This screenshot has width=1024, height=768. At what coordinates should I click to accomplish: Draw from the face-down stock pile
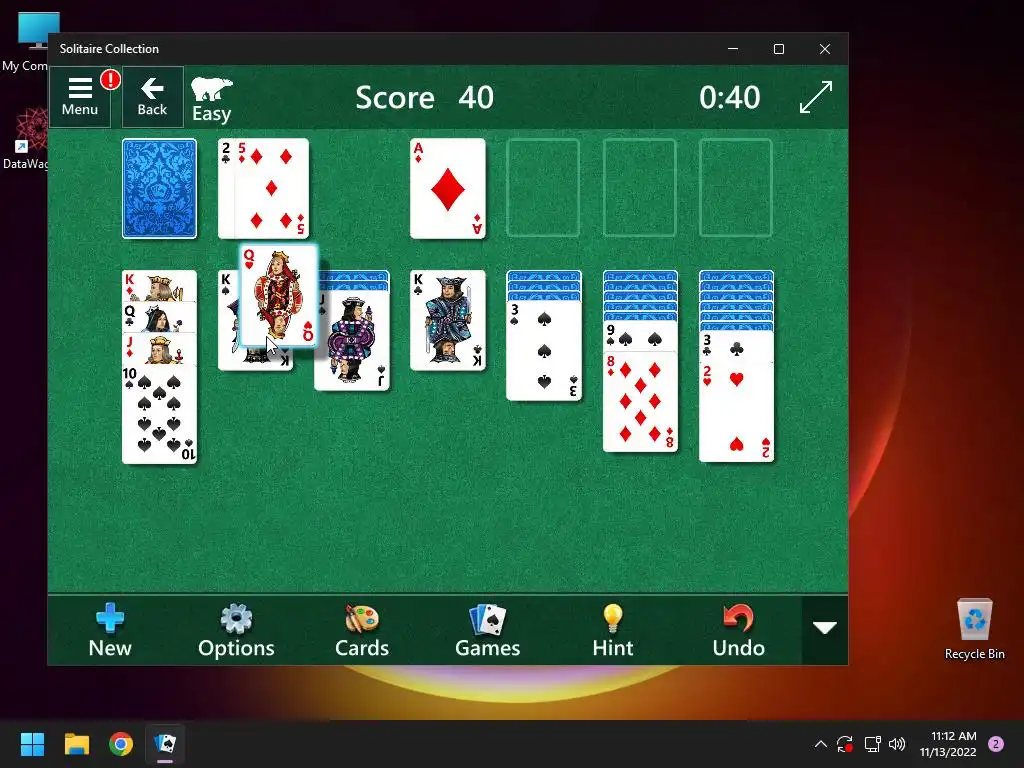click(x=159, y=189)
